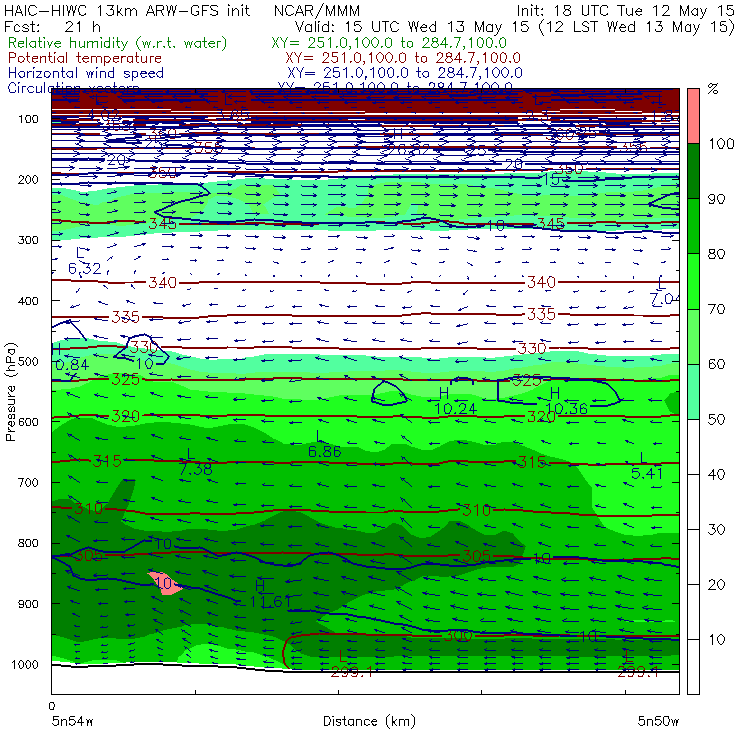Click the 70-80% bright green colorbar band
740x740 pixels.
pos(693,281)
